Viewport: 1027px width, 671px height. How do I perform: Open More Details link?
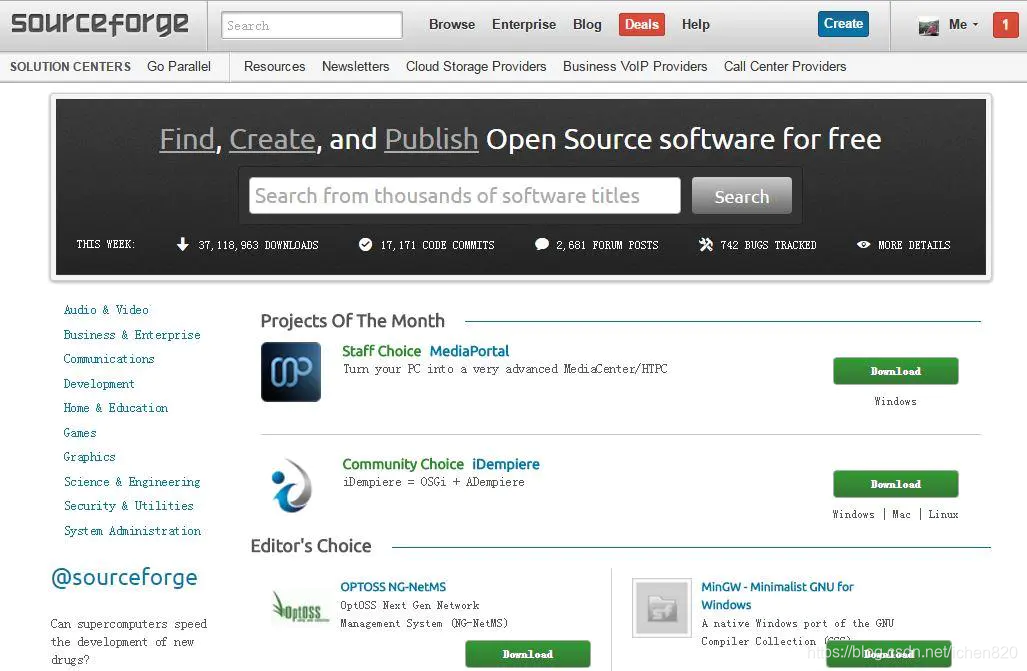tap(914, 245)
